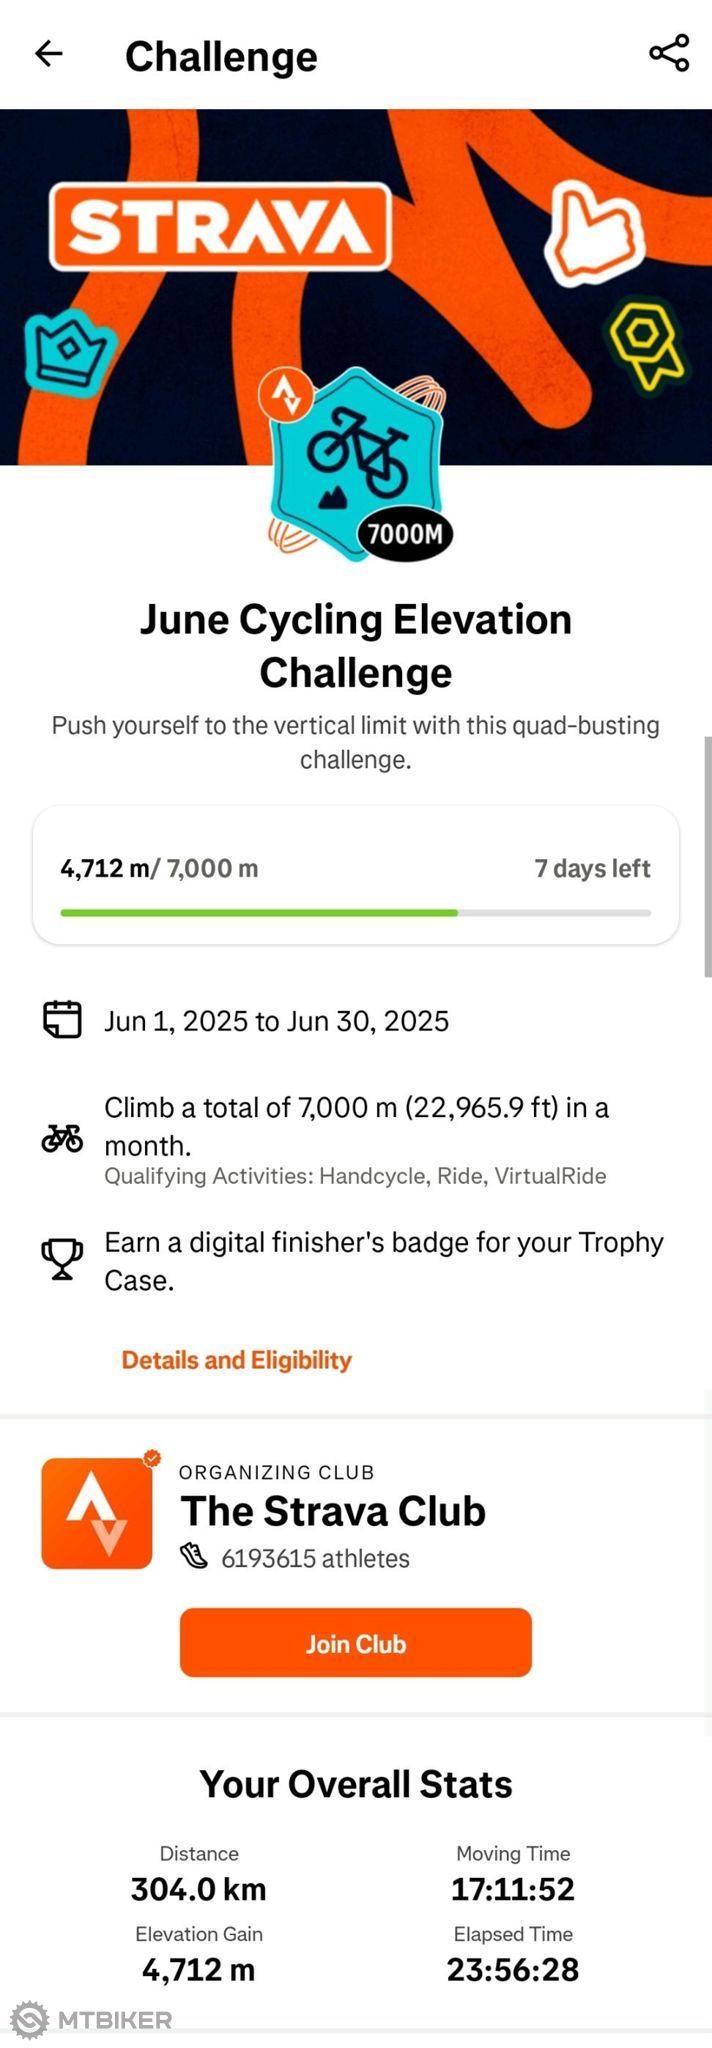Image resolution: width=712 pixels, height=2048 pixels.
Task: Open The Strava Club title
Action: pos(333,1511)
